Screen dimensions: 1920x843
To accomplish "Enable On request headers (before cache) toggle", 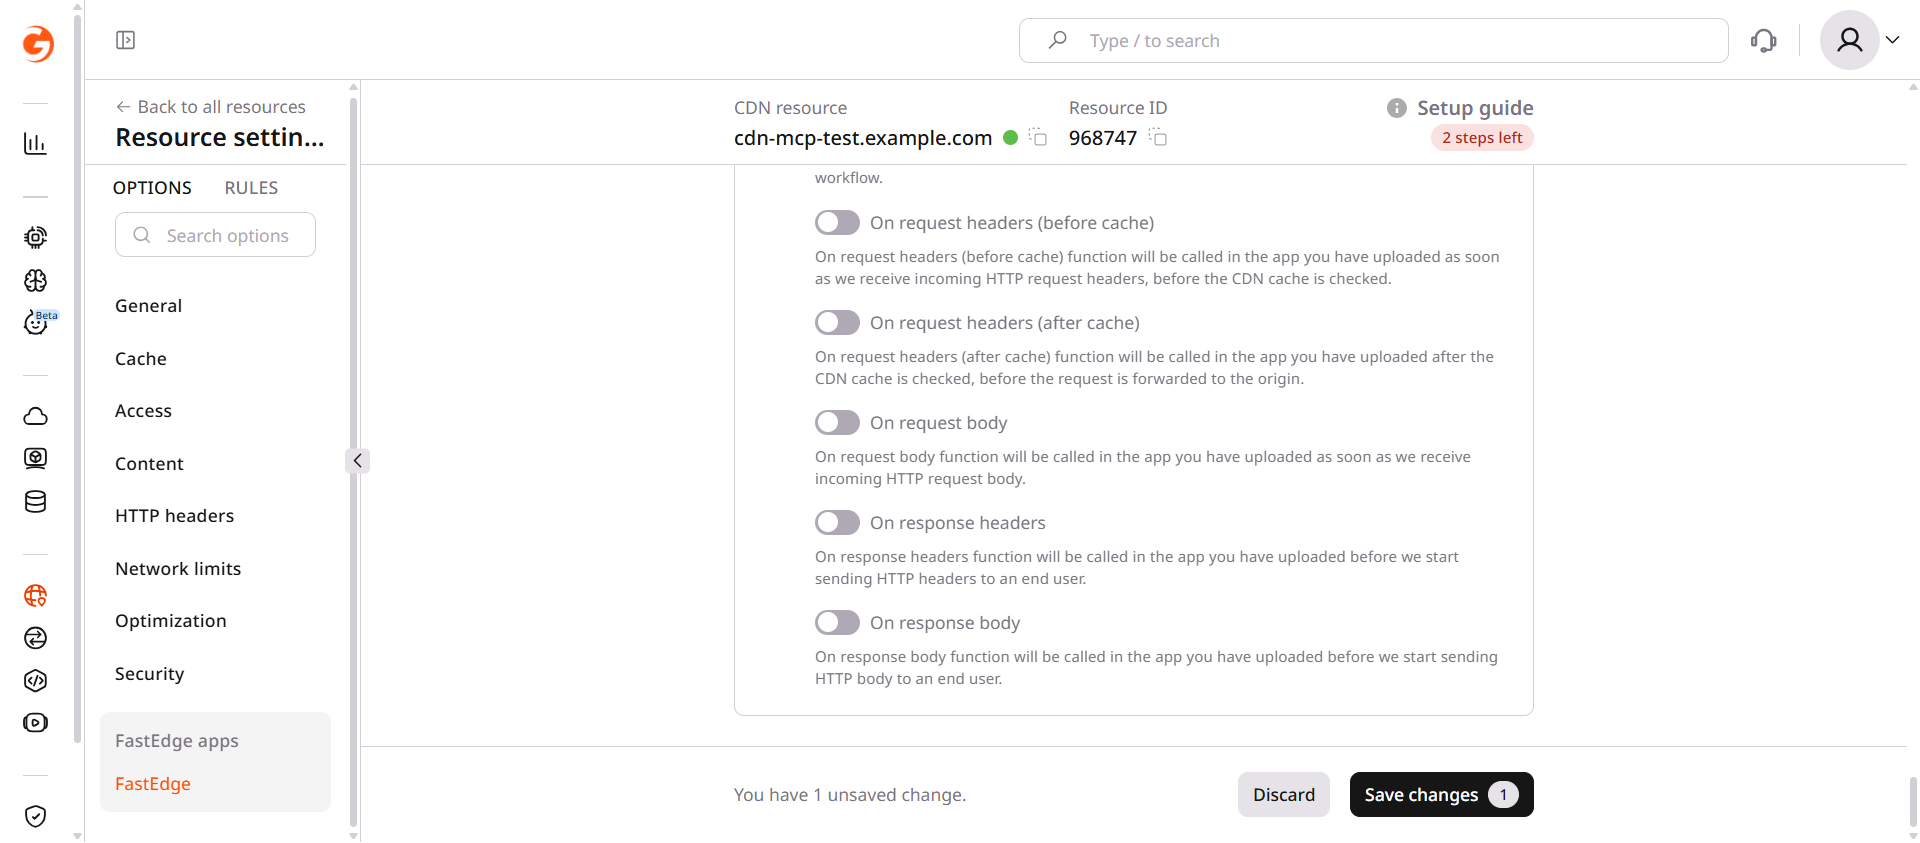I will click(x=837, y=222).
